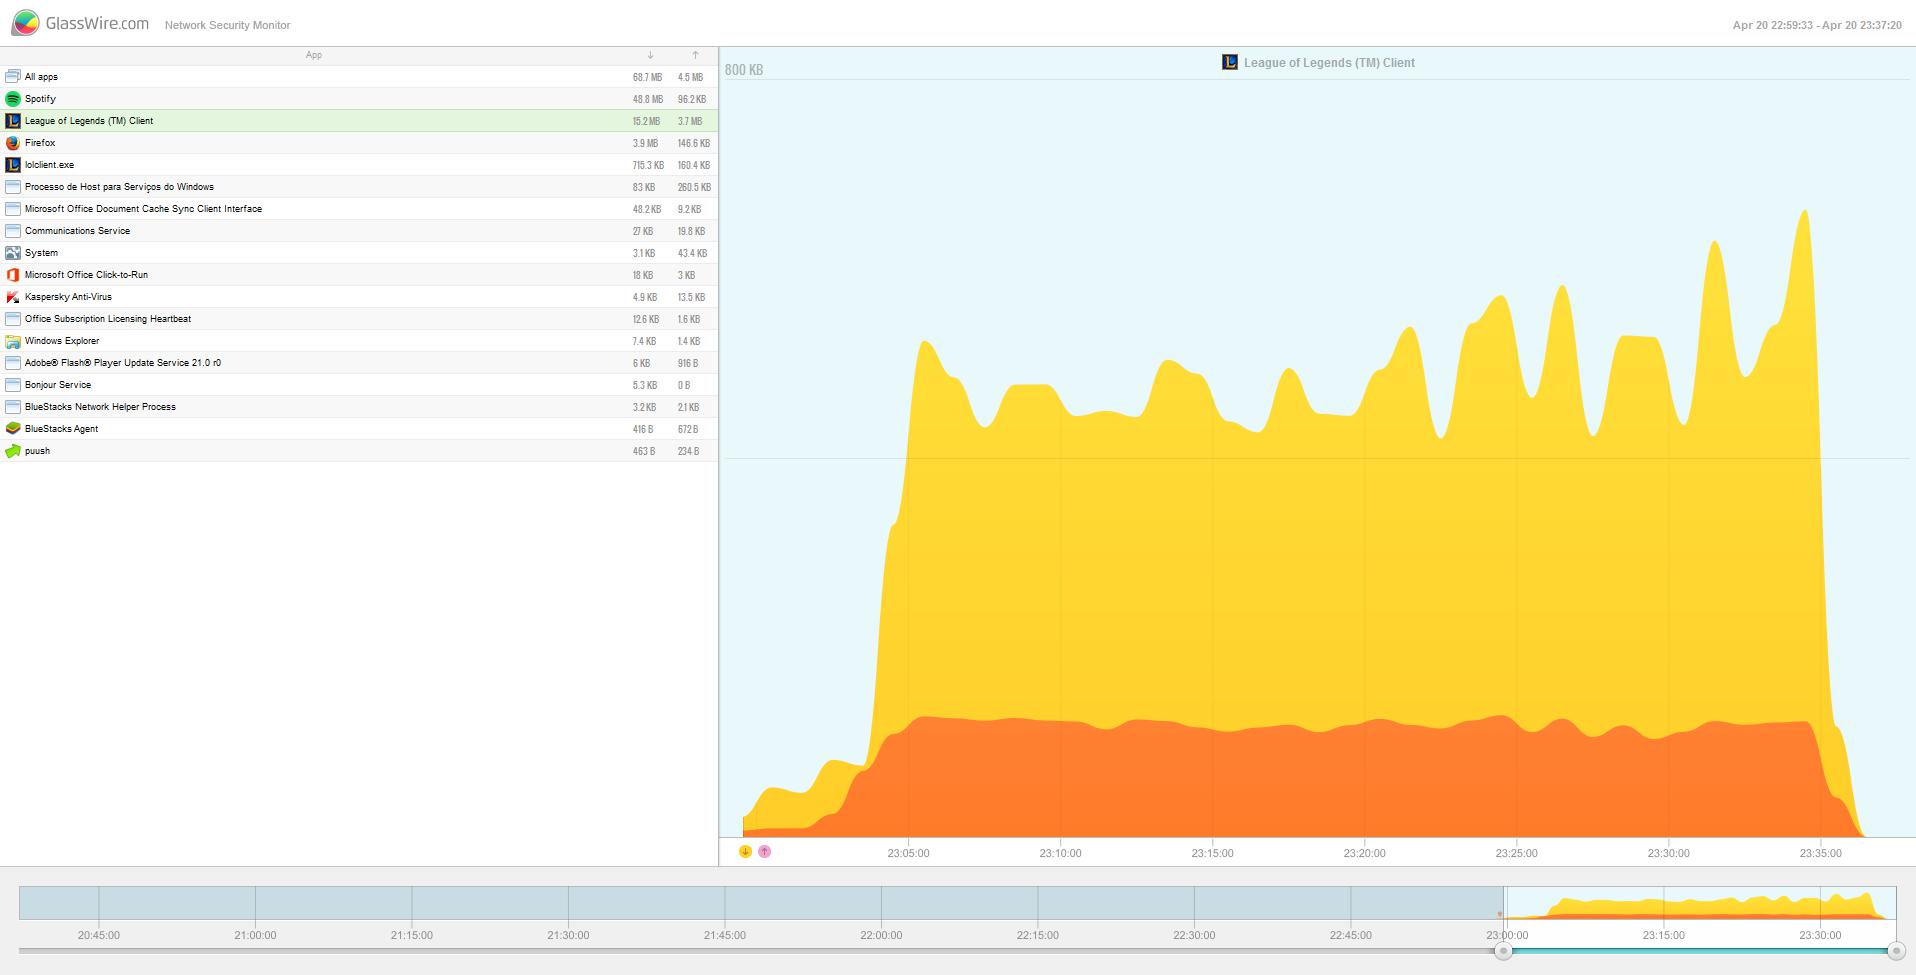
Task: Select the All apps row
Action: [41, 77]
